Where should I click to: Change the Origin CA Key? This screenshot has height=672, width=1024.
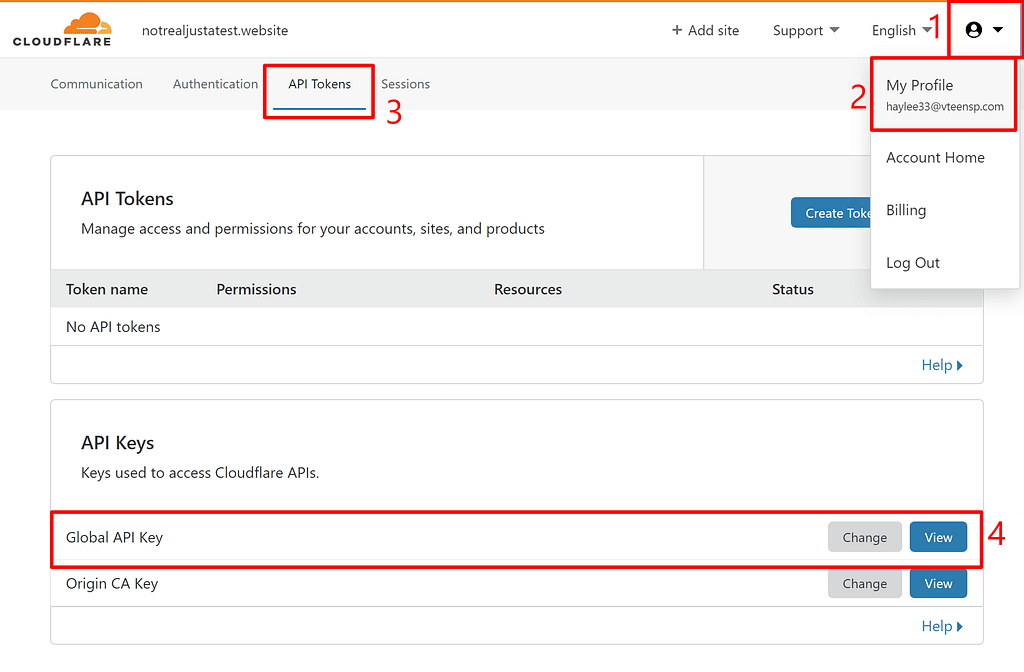(864, 583)
